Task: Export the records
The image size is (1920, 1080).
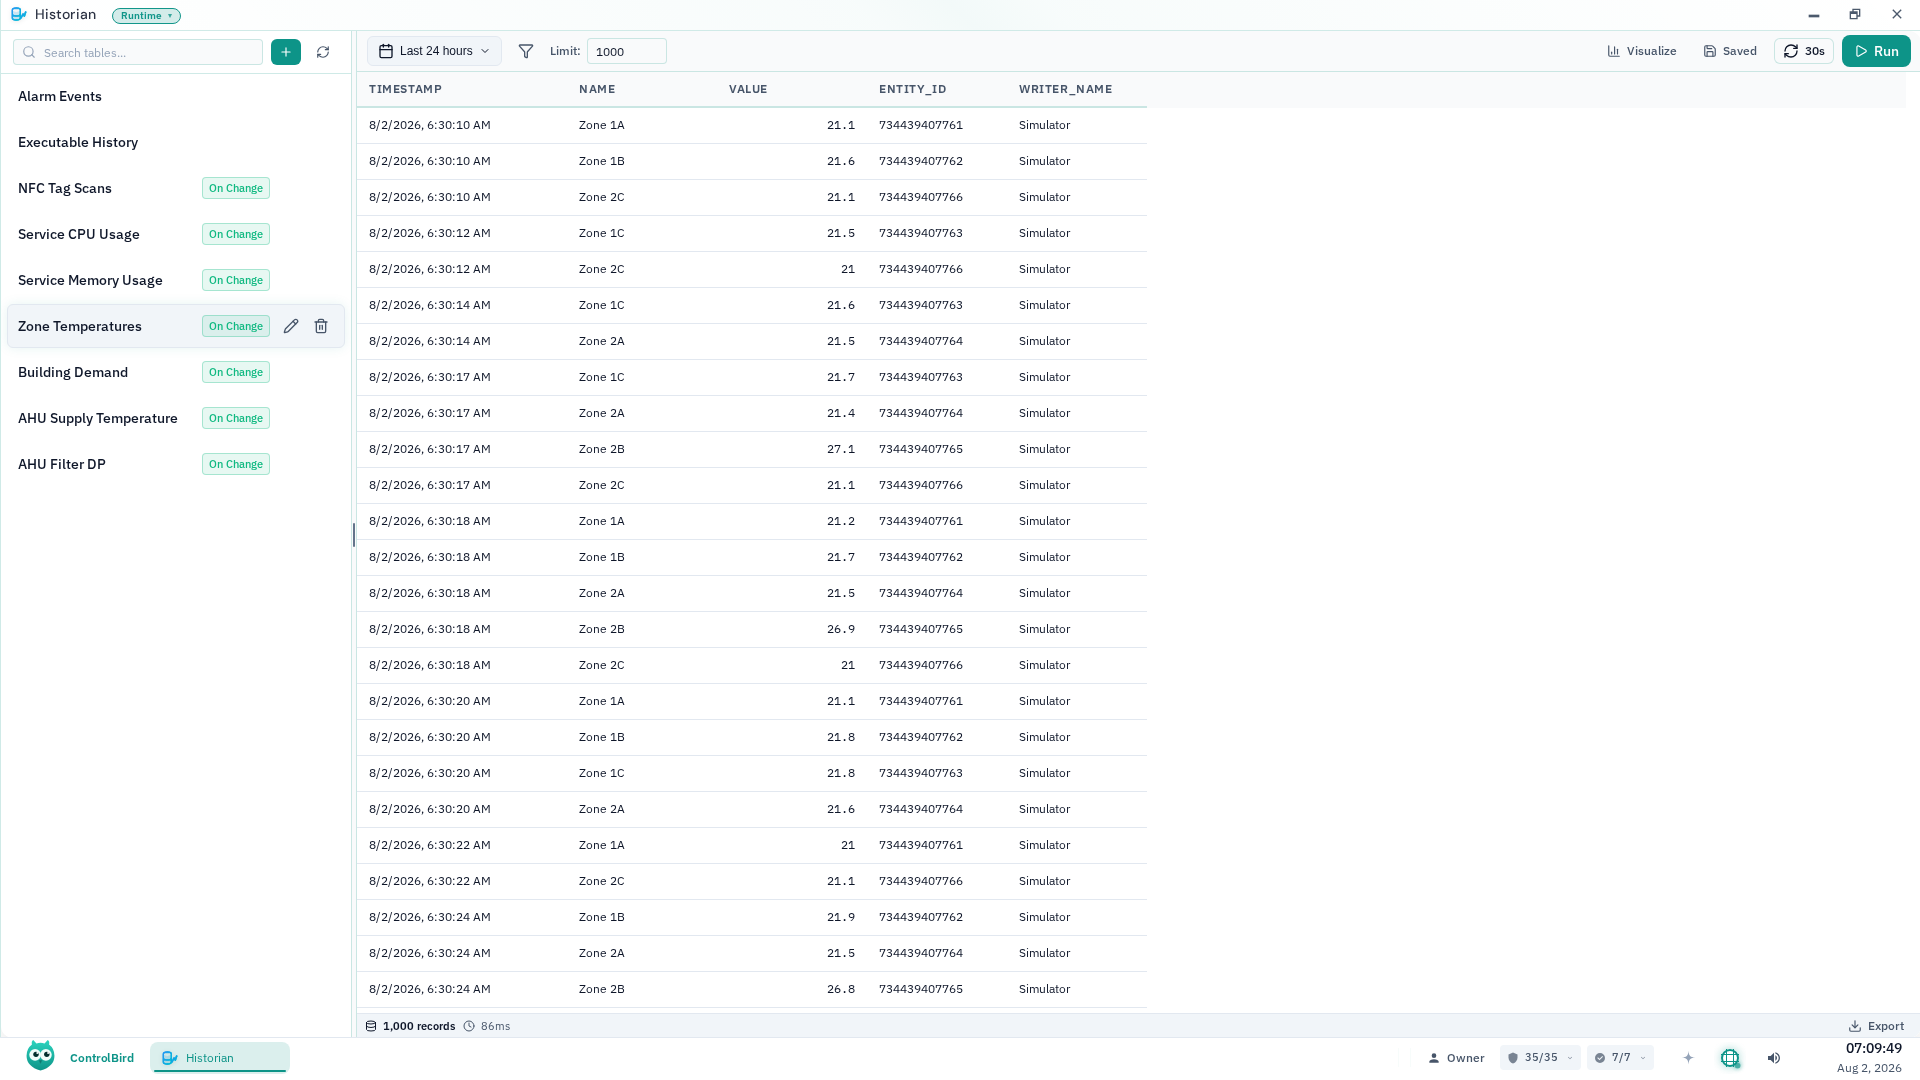Action: (1876, 1026)
